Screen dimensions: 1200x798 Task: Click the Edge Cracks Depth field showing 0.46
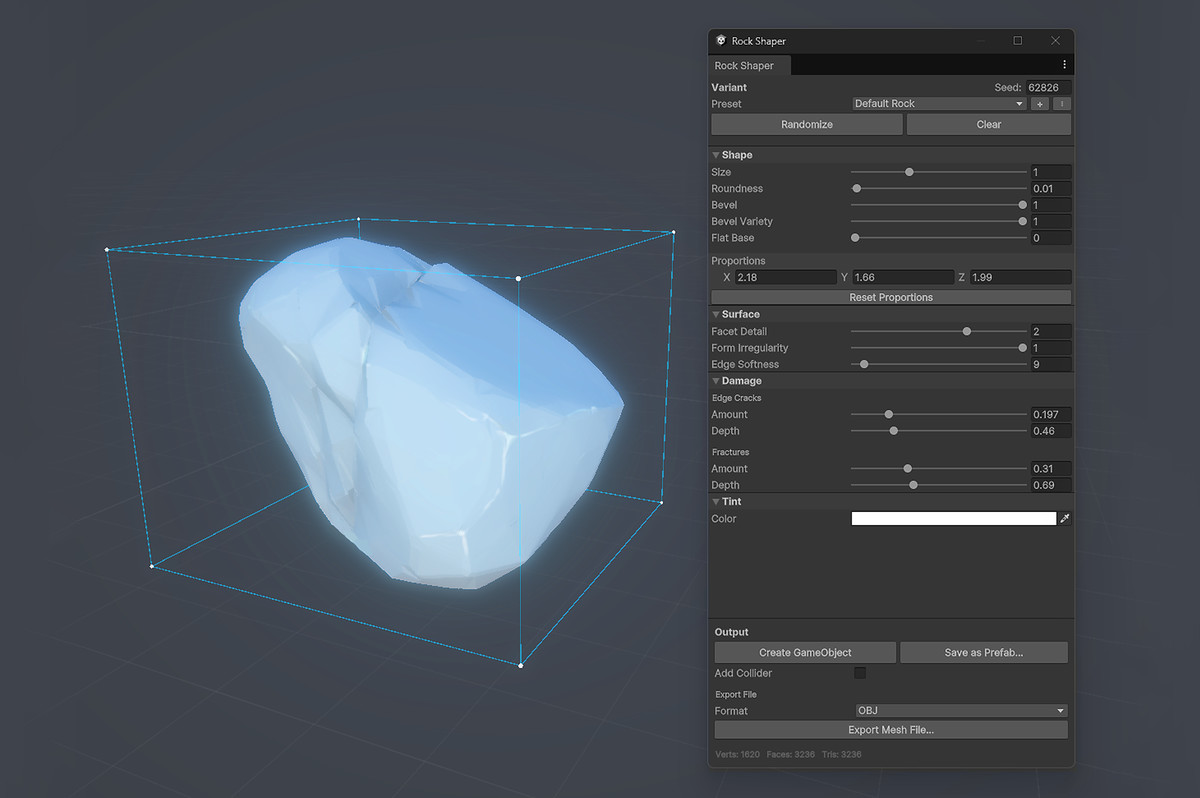(1051, 431)
